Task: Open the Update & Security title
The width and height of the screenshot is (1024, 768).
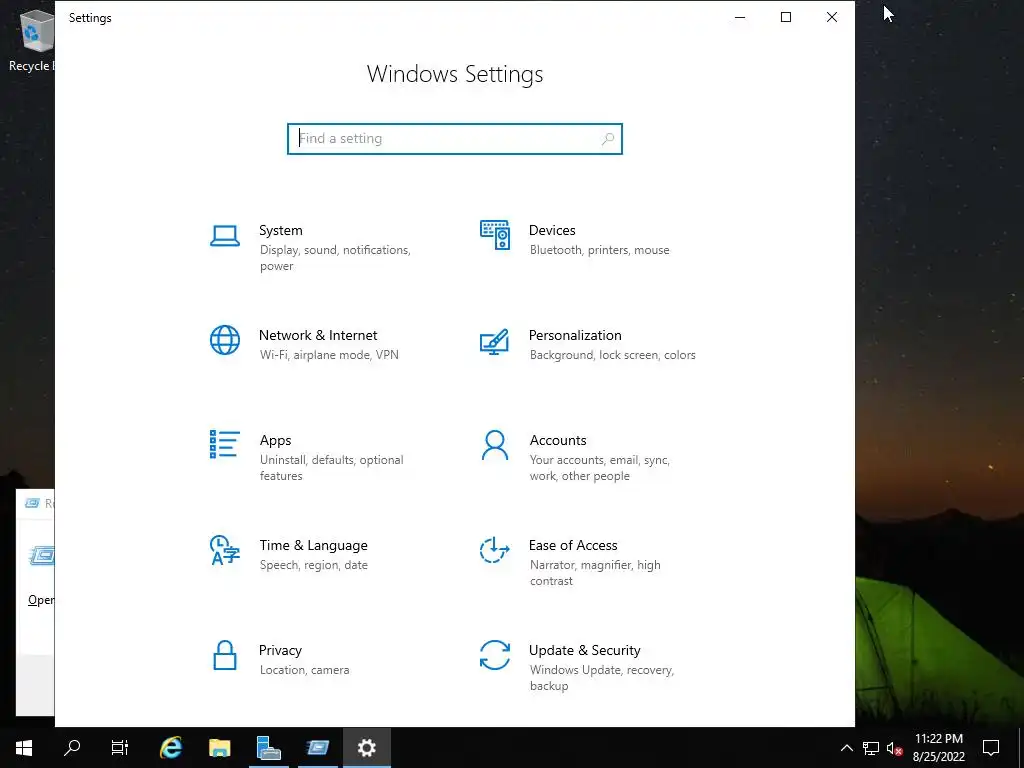Action: point(584,650)
